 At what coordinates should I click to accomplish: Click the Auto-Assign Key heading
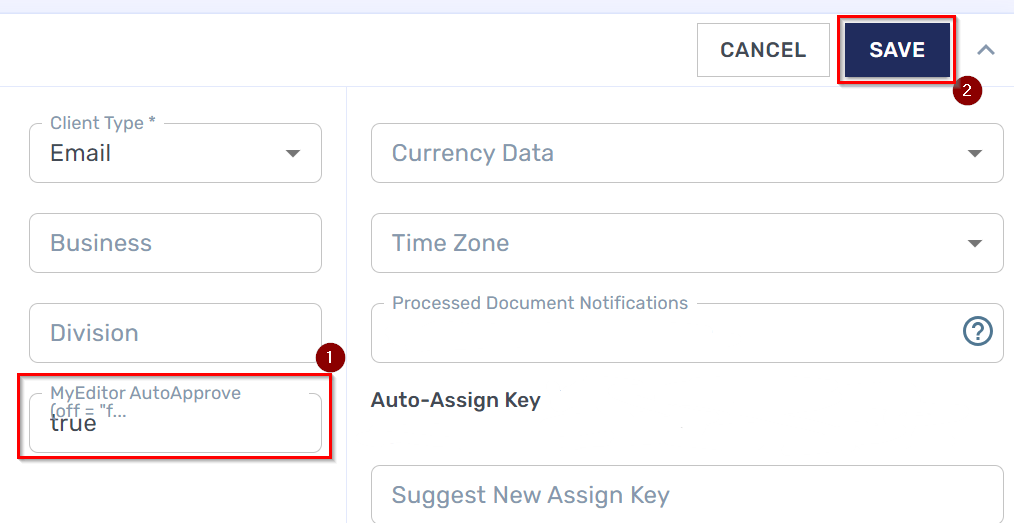[x=456, y=400]
